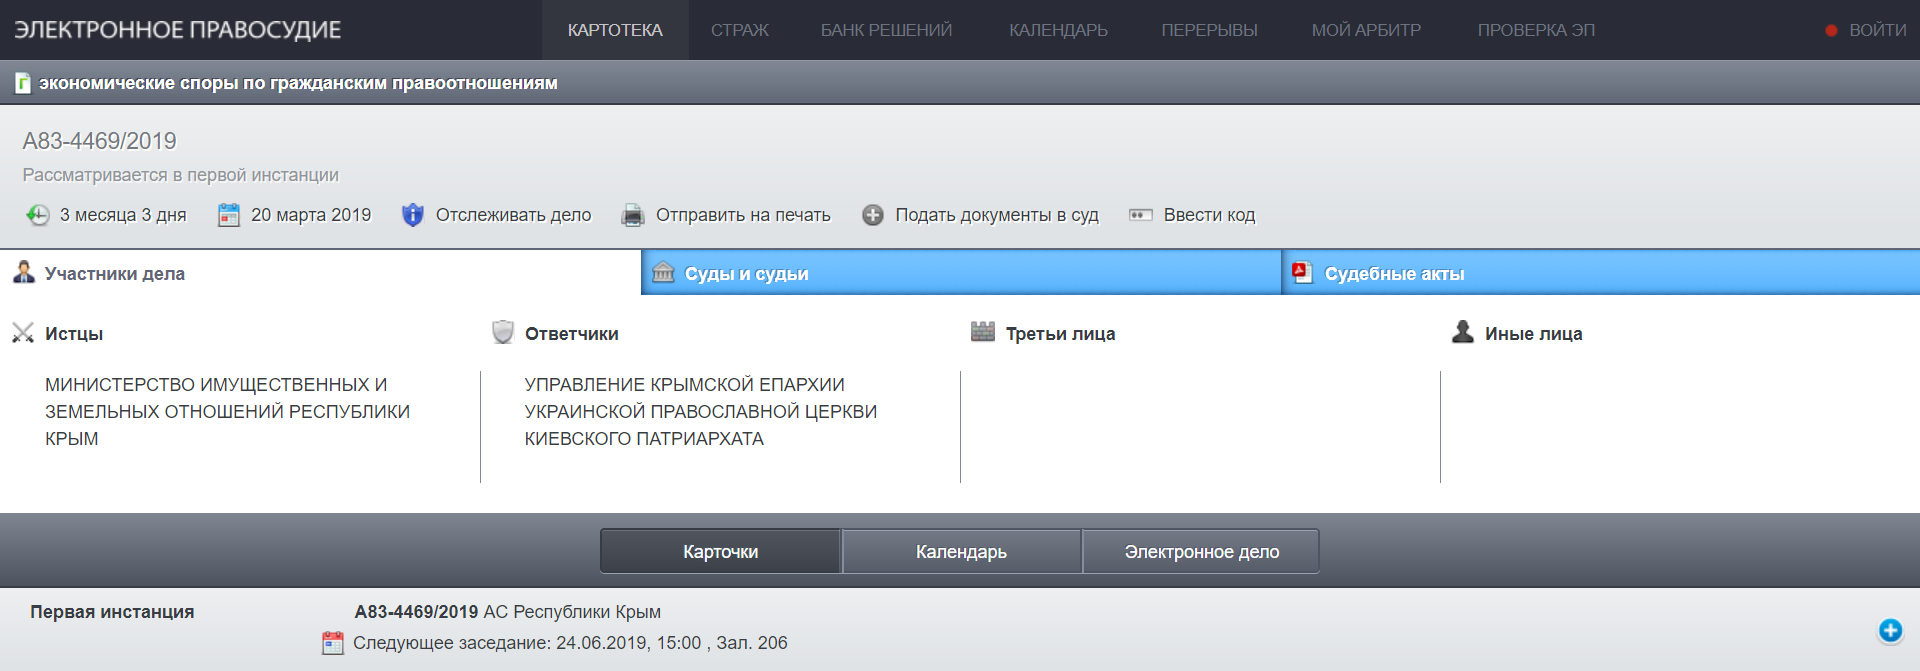
Task: Click the code entry icon
Action: (1140, 215)
